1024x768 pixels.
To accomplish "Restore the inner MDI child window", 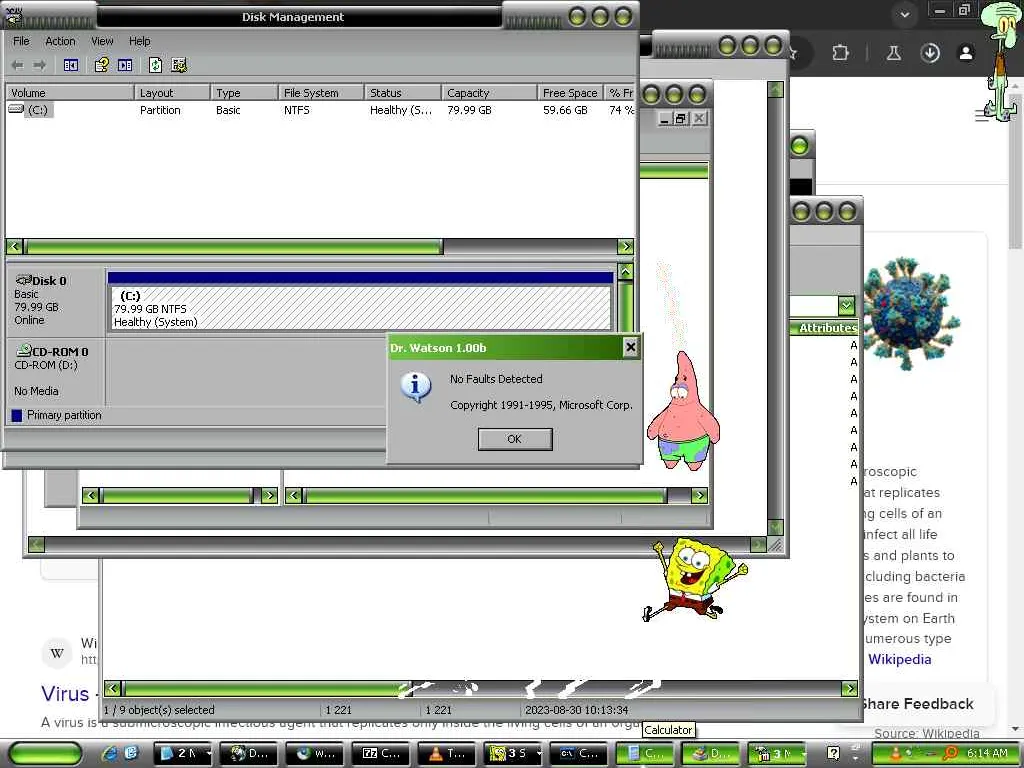I will [x=680, y=118].
